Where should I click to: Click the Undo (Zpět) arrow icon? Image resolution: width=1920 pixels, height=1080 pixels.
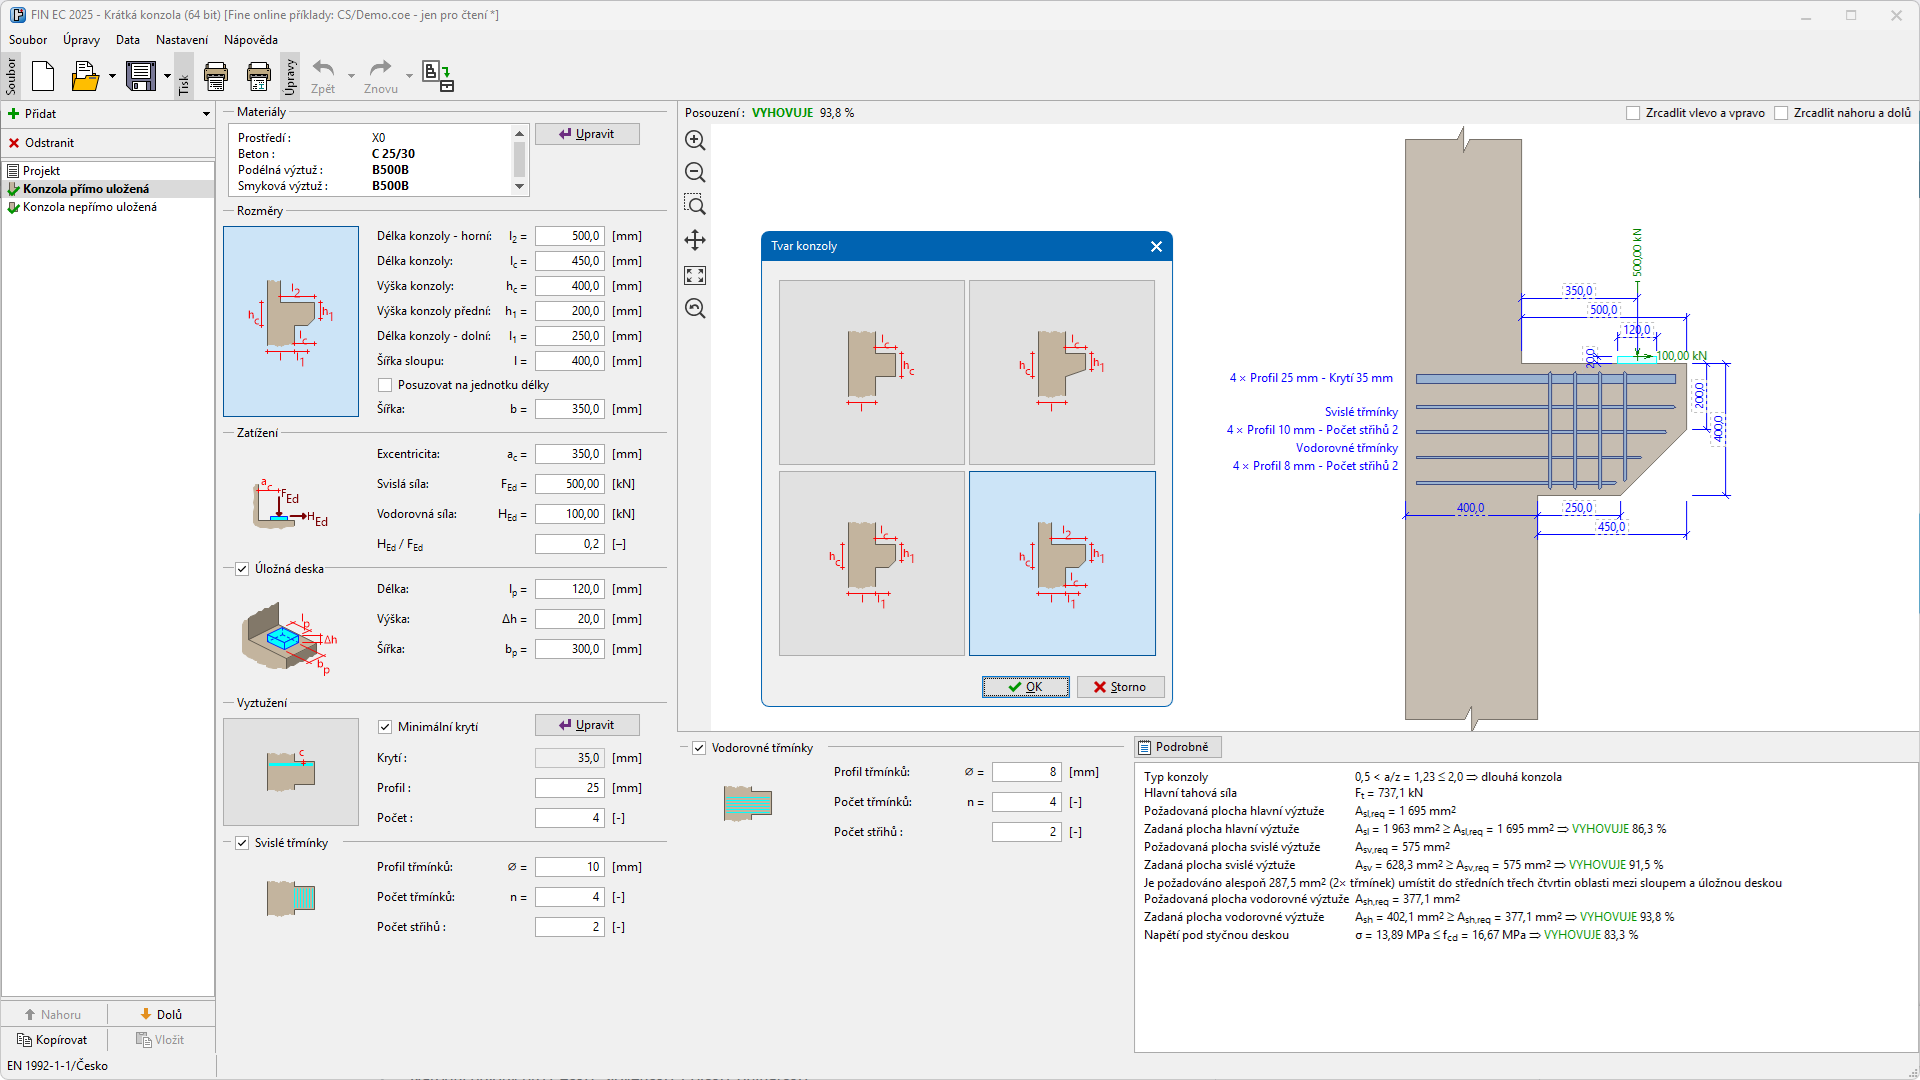323,69
